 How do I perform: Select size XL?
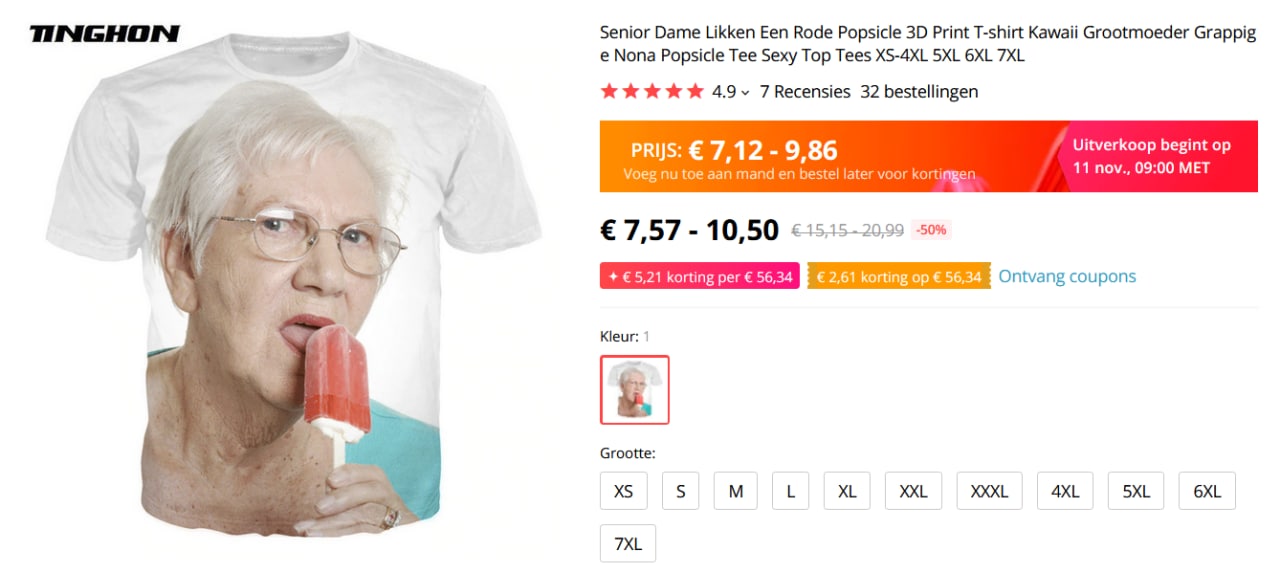847,491
